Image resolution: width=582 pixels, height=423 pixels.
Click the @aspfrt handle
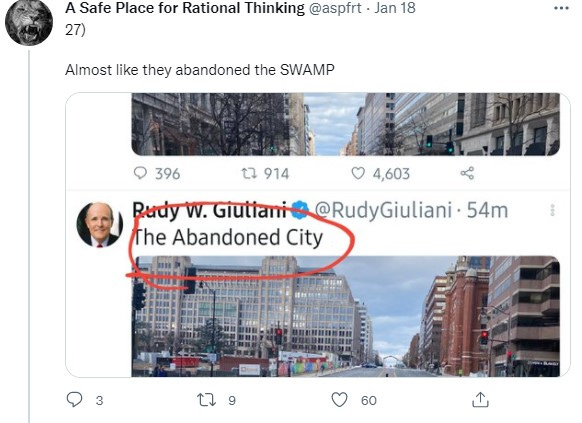click(335, 8)
